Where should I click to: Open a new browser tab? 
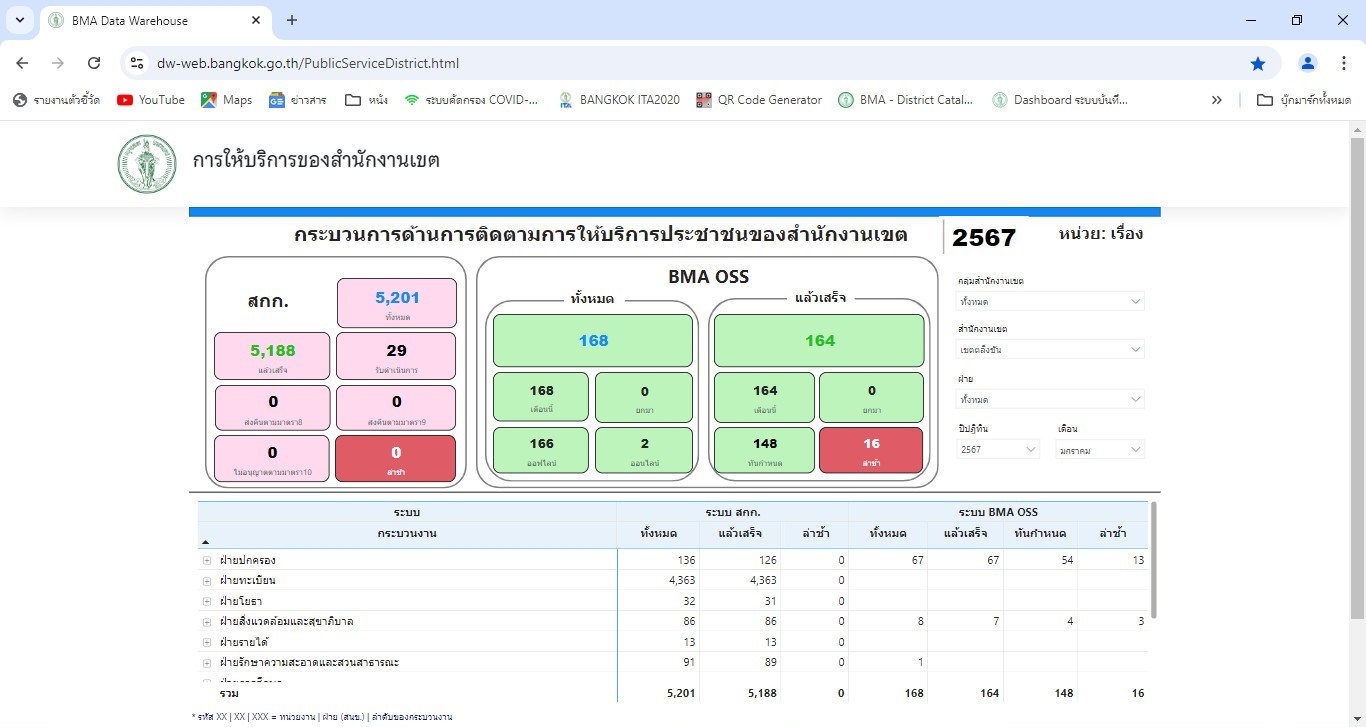292,20
